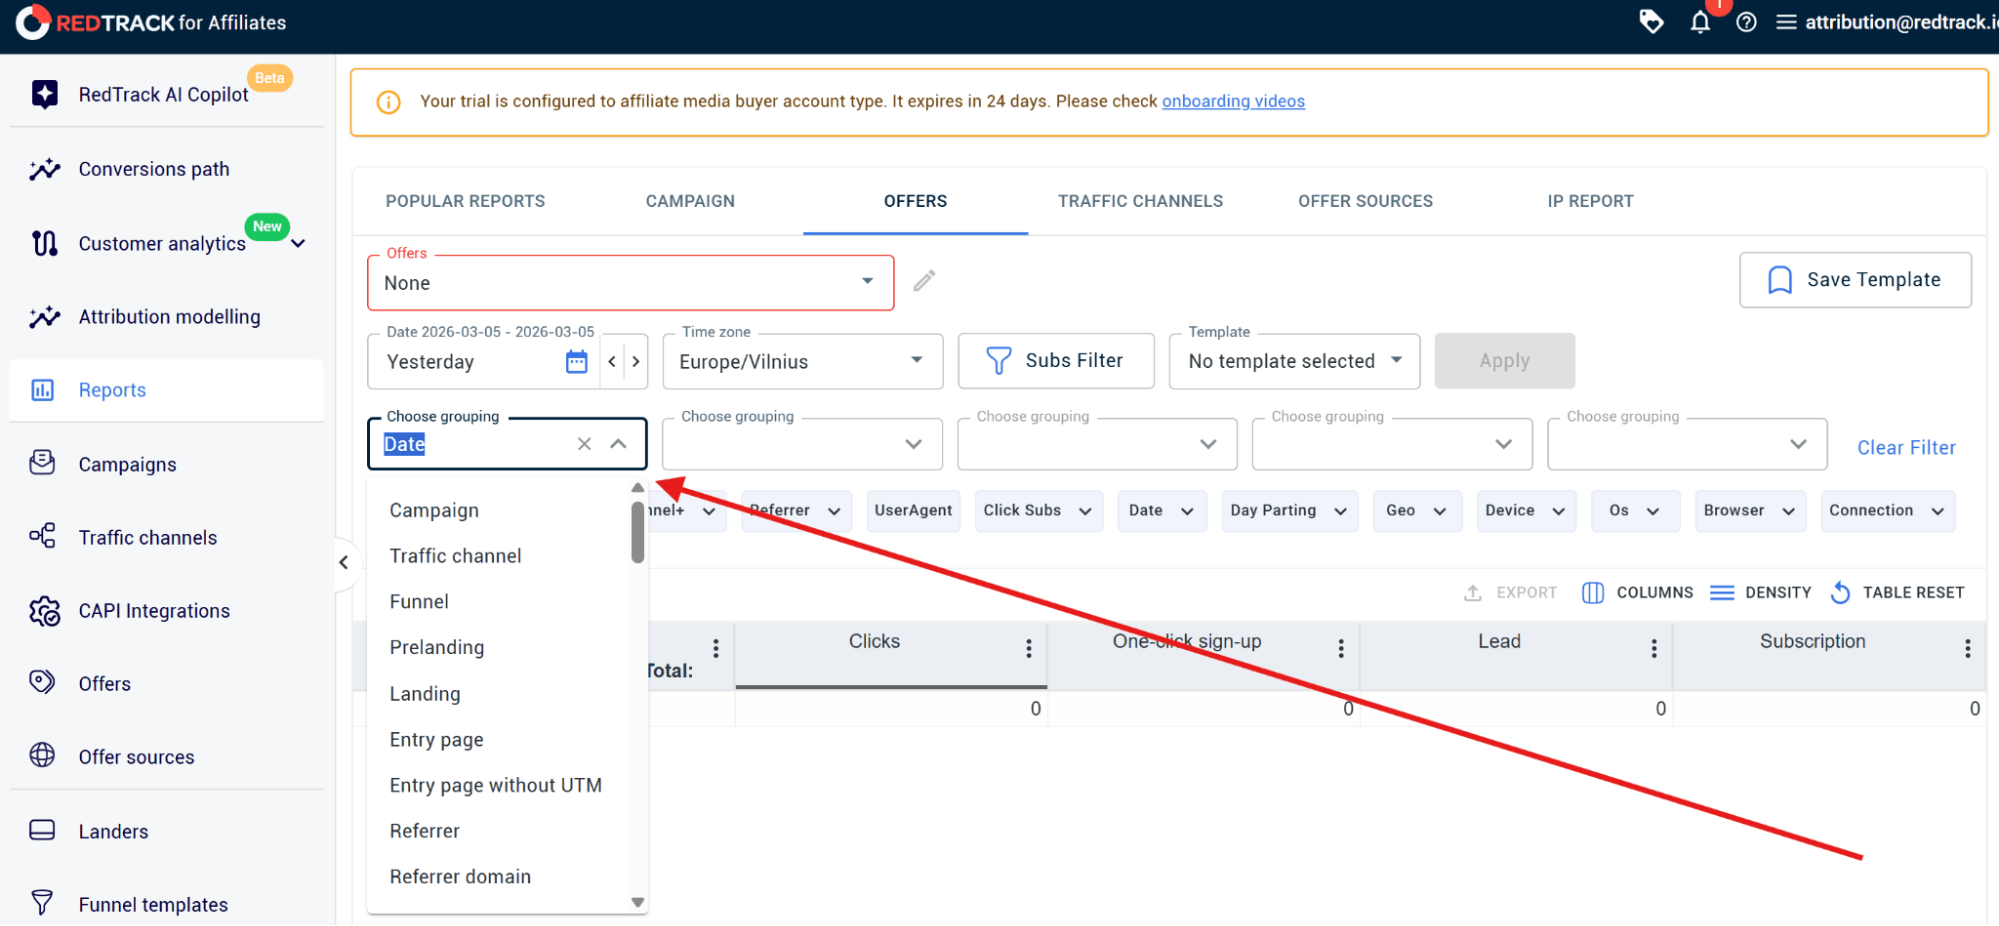The height and width of the screenshot is (926, 1999).
Task: Open Traffic channels in sidebar
Action: [x=147, y=538]
